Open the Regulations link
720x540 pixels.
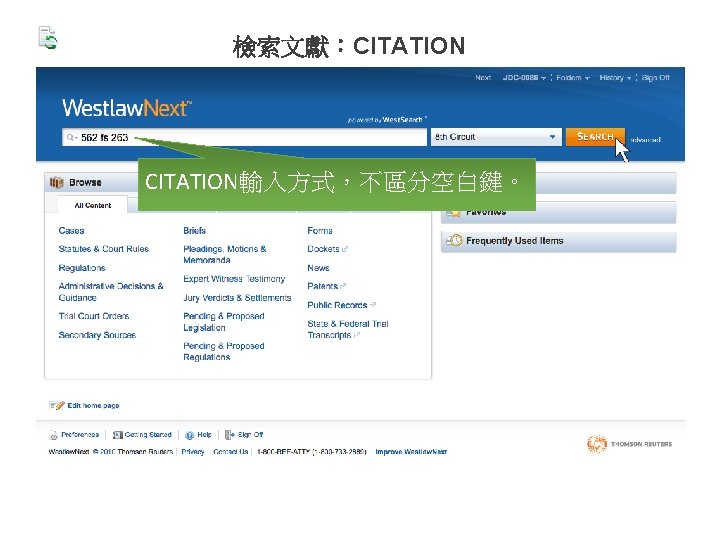pos(82,268)
